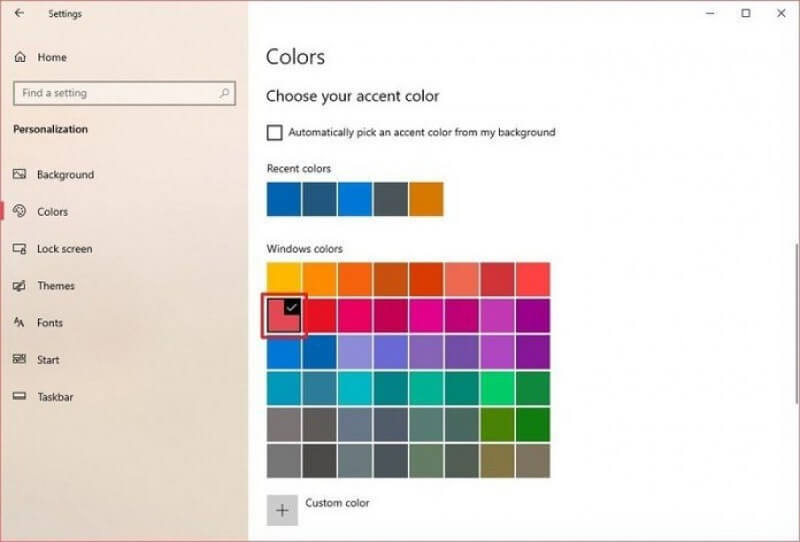
Task: Click the Colors palette icon
Action: (x=19, y=211)
